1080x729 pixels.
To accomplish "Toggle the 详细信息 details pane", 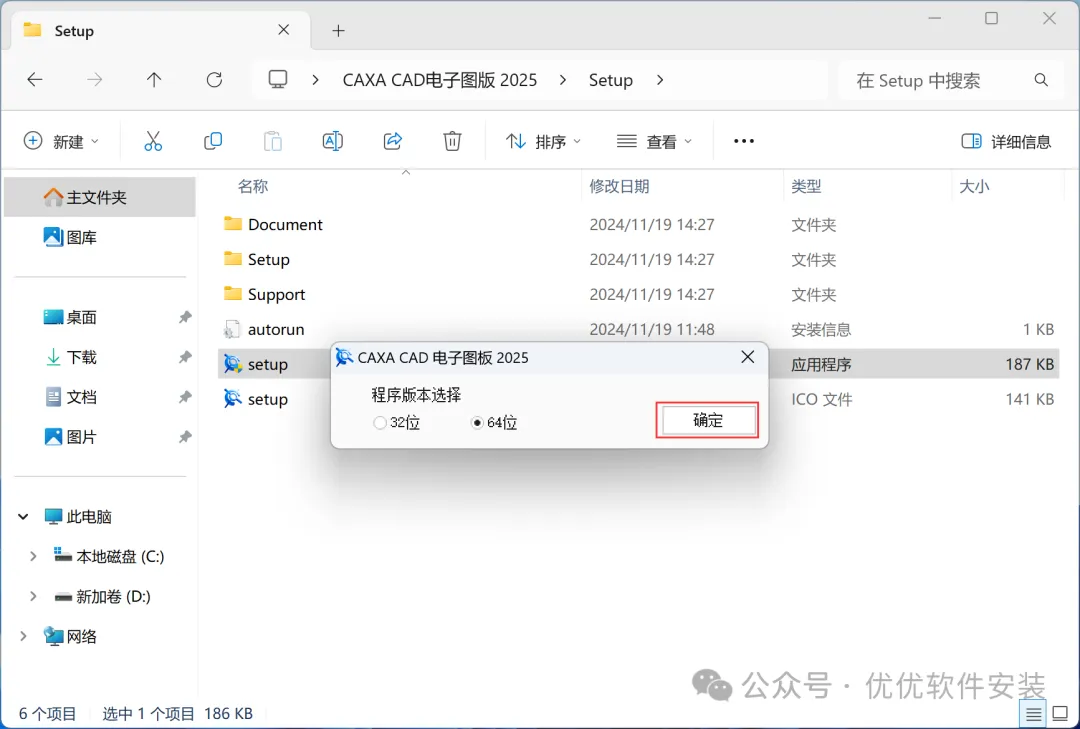I will coord(1006,141).
